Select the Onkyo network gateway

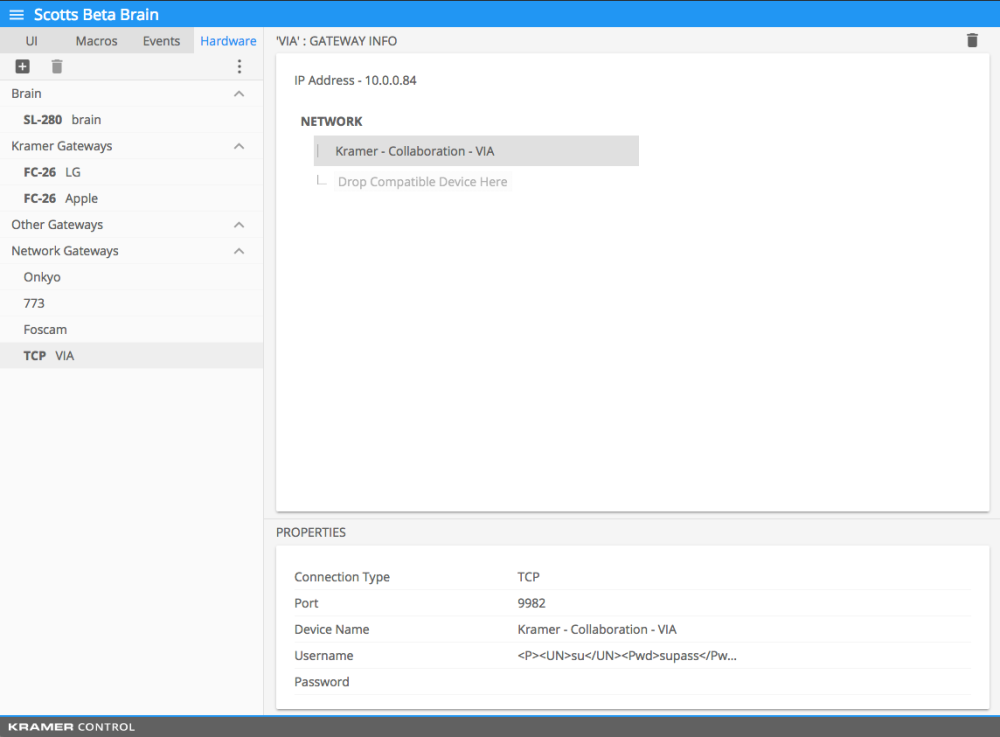131,277
